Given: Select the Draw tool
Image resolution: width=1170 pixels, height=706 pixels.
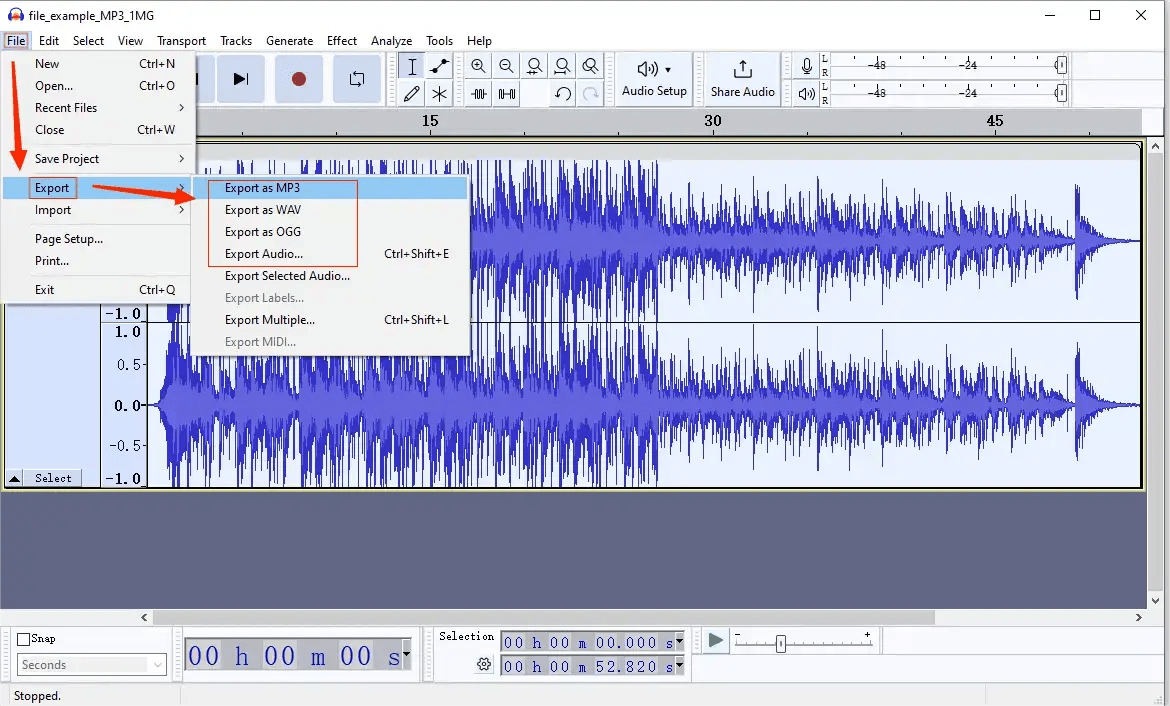Looking at the screenshot, I should point(411,93).
